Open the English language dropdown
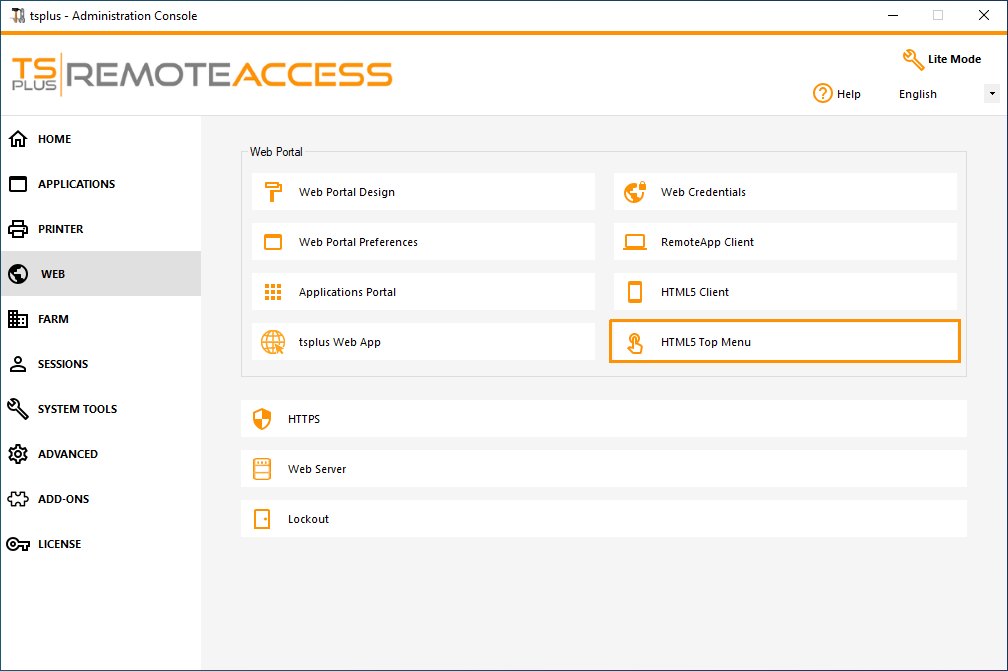The image size is (1008, 671). (x=991, y=93)
